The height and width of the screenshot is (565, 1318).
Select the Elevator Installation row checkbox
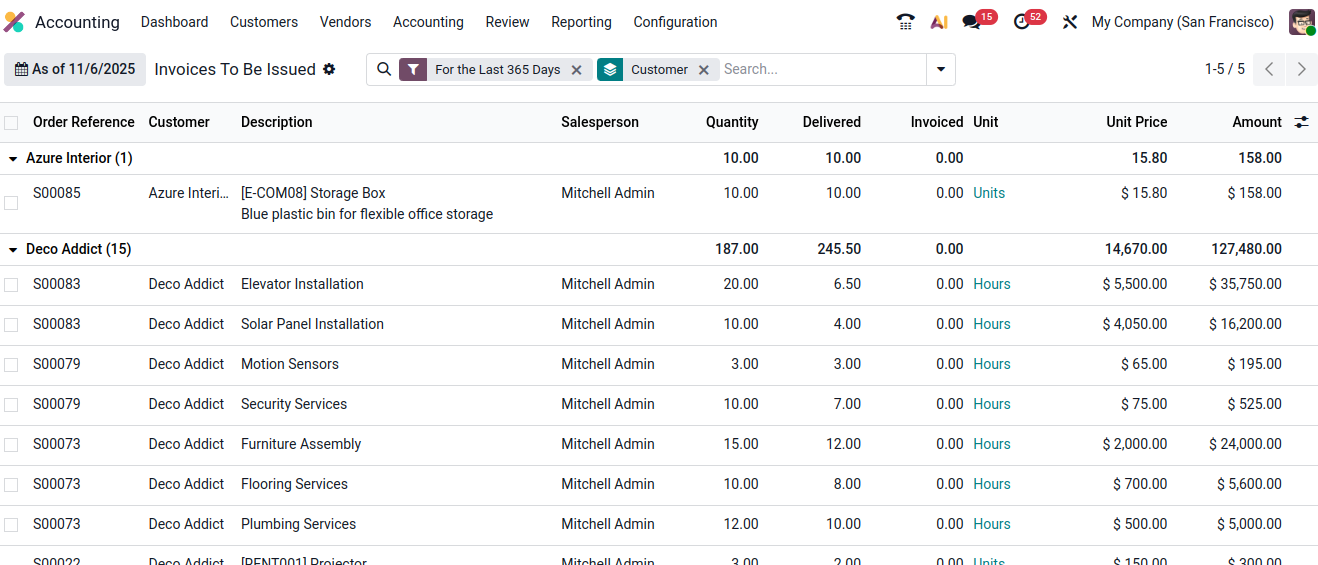click(11, 285)
